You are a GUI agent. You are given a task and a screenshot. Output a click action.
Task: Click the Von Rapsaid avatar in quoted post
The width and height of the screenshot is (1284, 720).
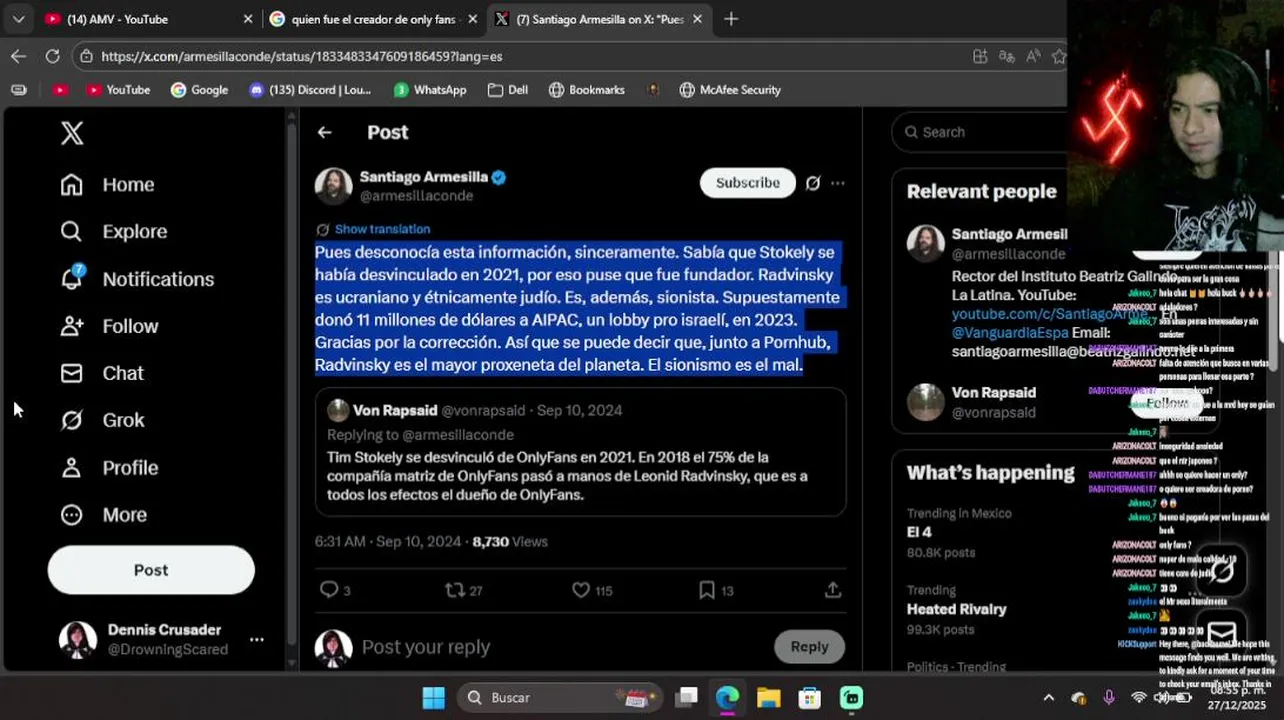[338, 410]
